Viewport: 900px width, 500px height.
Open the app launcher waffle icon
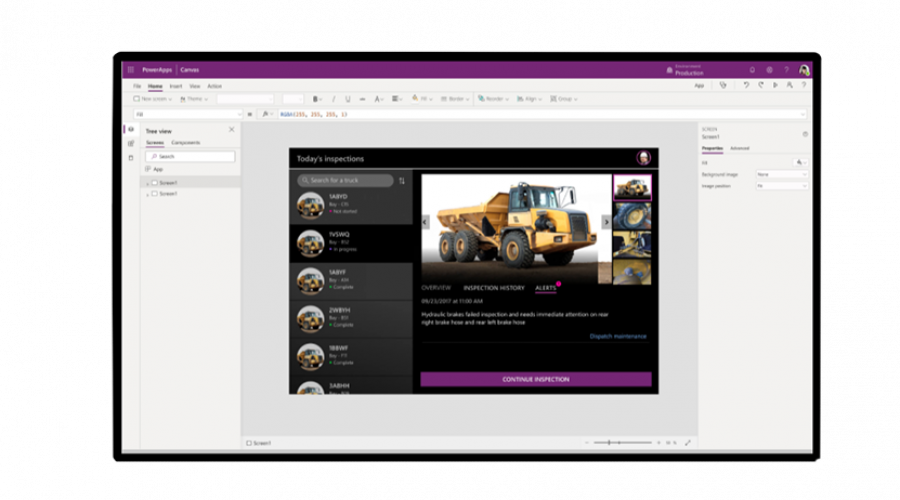click(x=130, y=70)
